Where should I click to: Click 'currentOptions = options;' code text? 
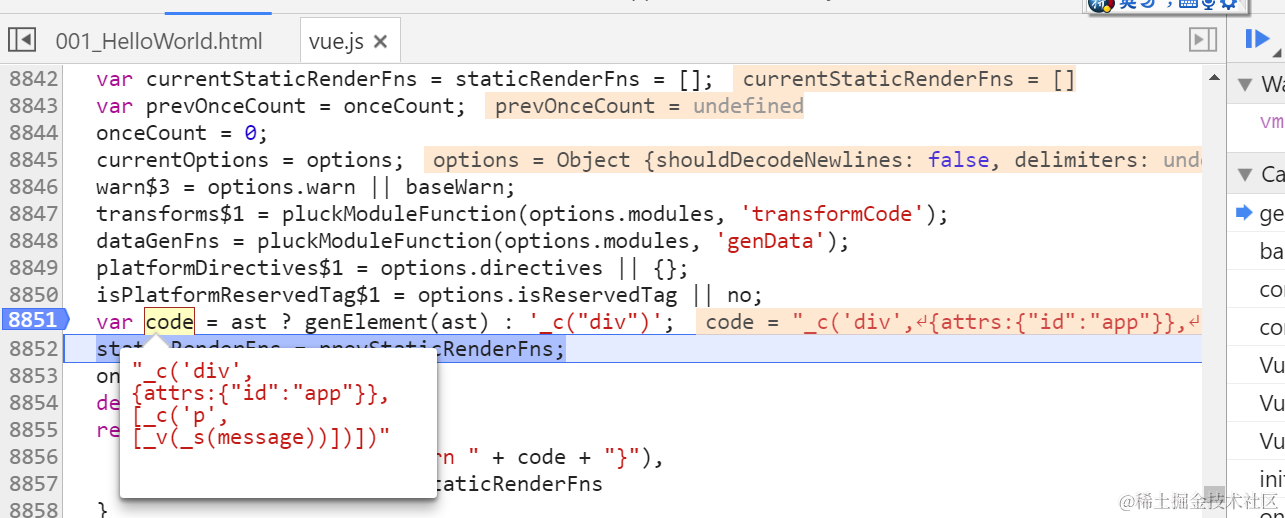[250, 160]
